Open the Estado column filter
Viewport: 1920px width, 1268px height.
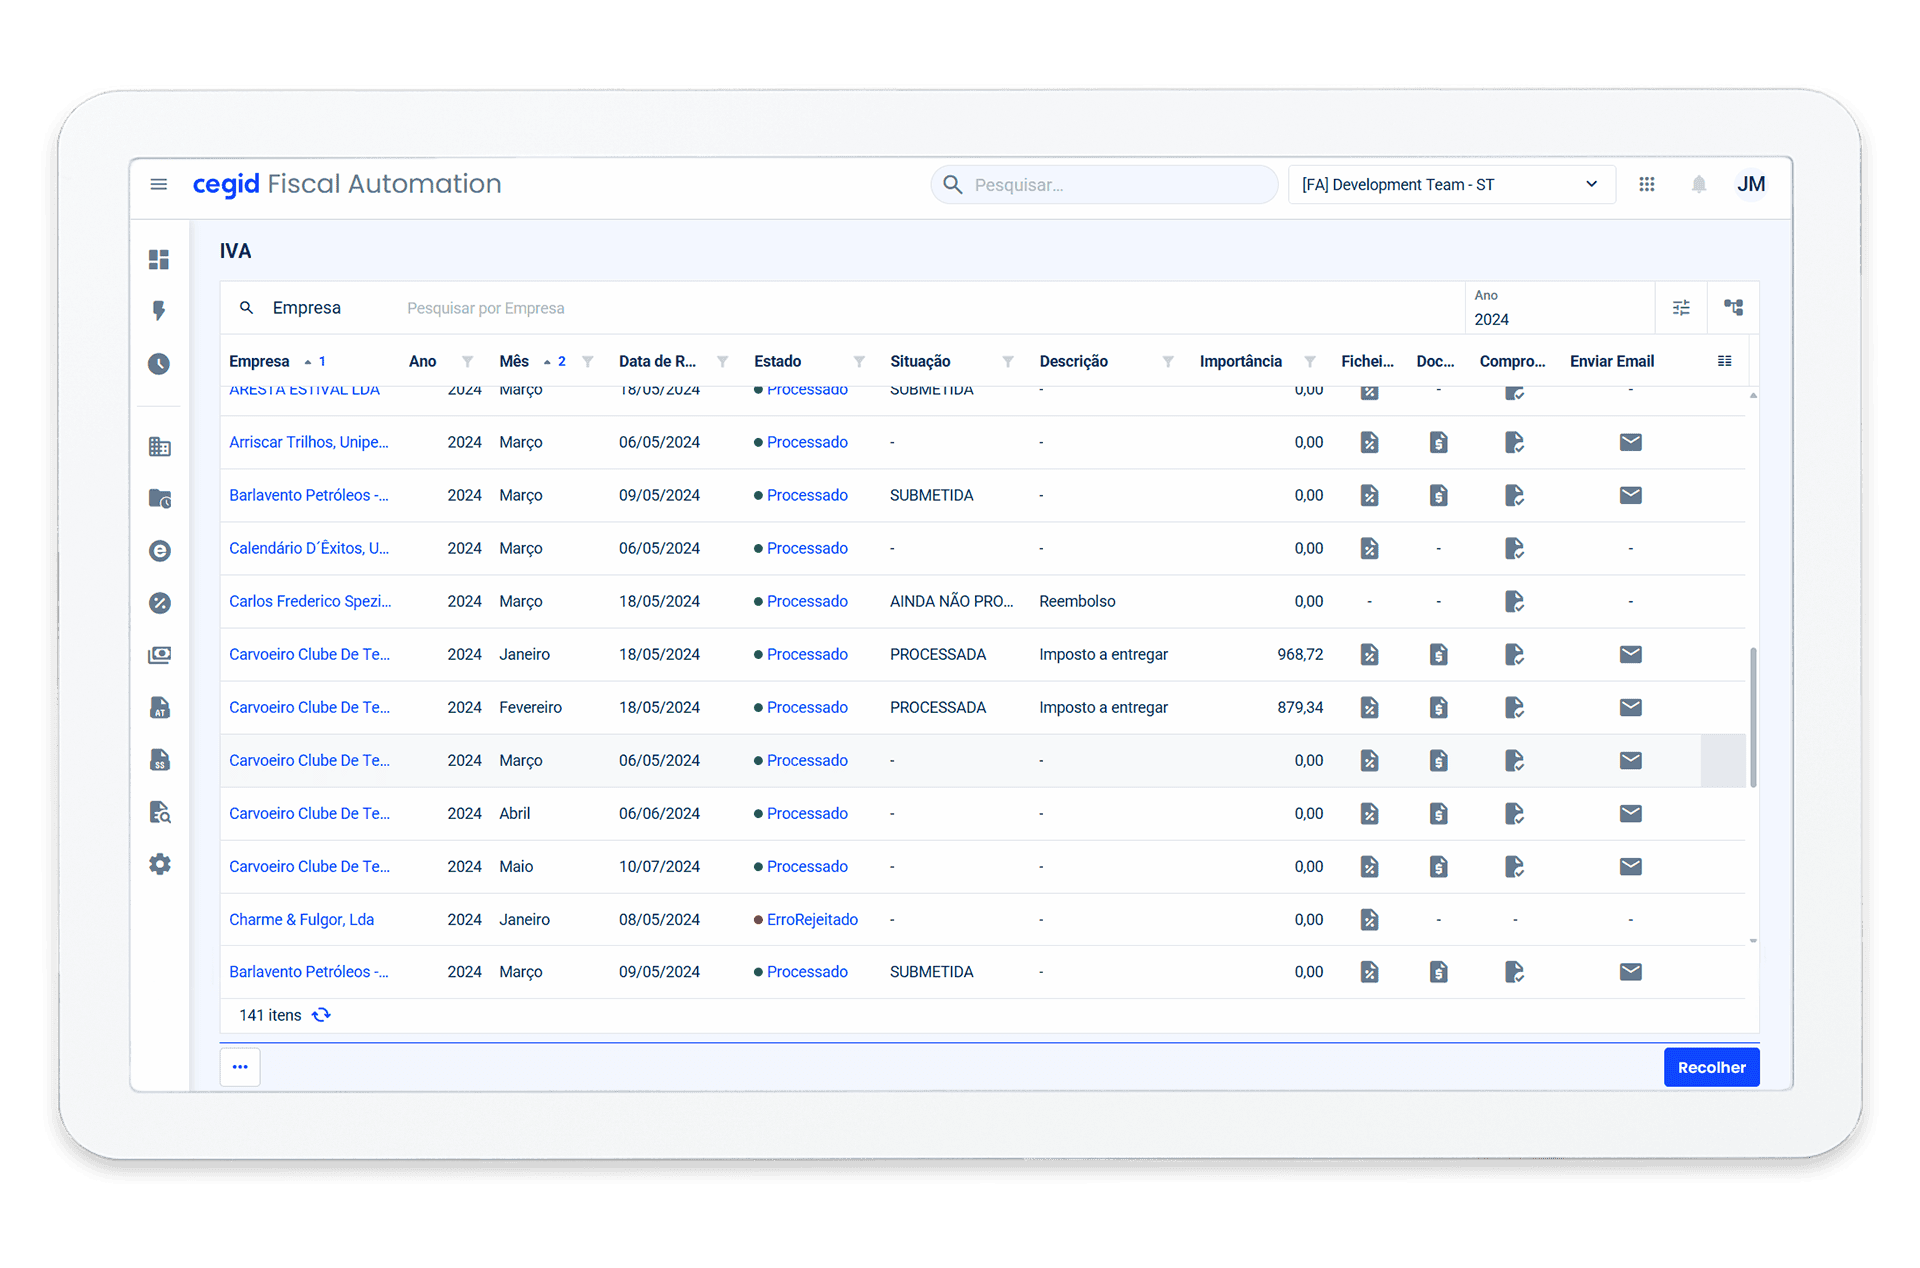coord(859,361)
